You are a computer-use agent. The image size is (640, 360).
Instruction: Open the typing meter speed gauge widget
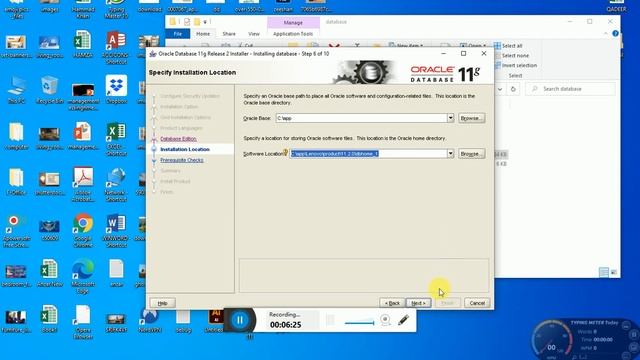click(x=552, y=340)
